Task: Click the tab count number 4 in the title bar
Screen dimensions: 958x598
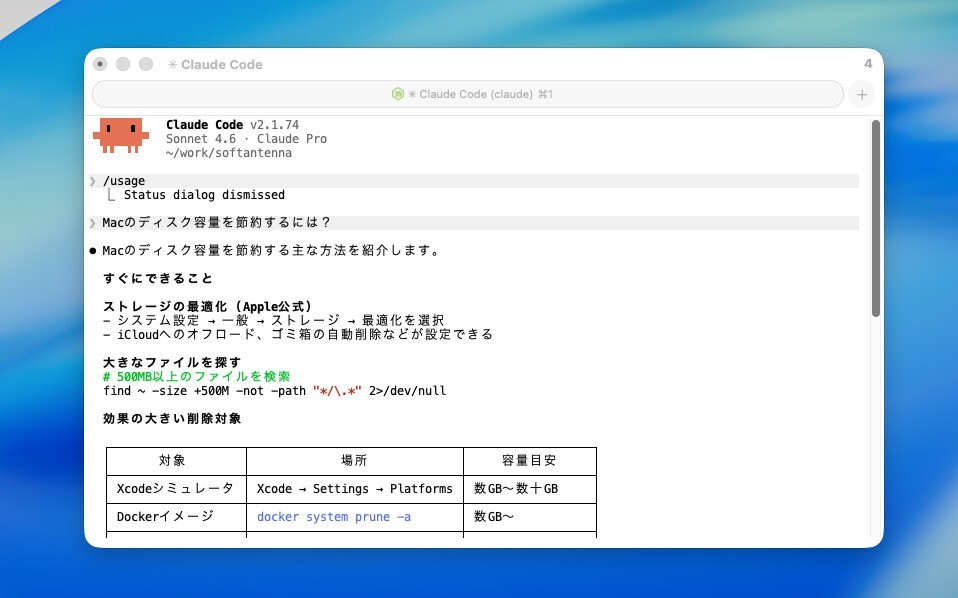Action: [868, 64]
